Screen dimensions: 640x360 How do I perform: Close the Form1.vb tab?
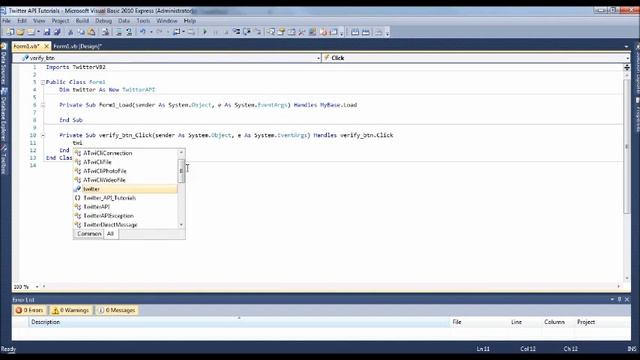[x=46, y=47]
